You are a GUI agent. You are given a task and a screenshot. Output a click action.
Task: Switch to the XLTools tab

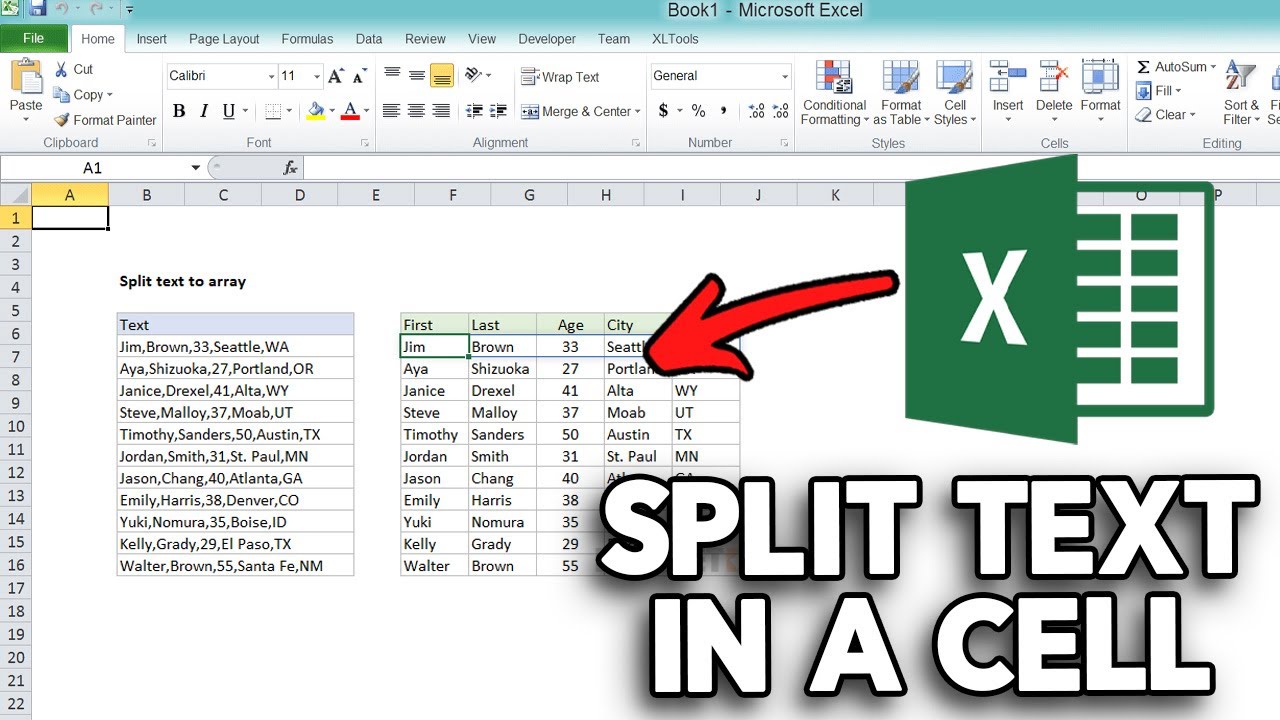(x=675, y=39)
